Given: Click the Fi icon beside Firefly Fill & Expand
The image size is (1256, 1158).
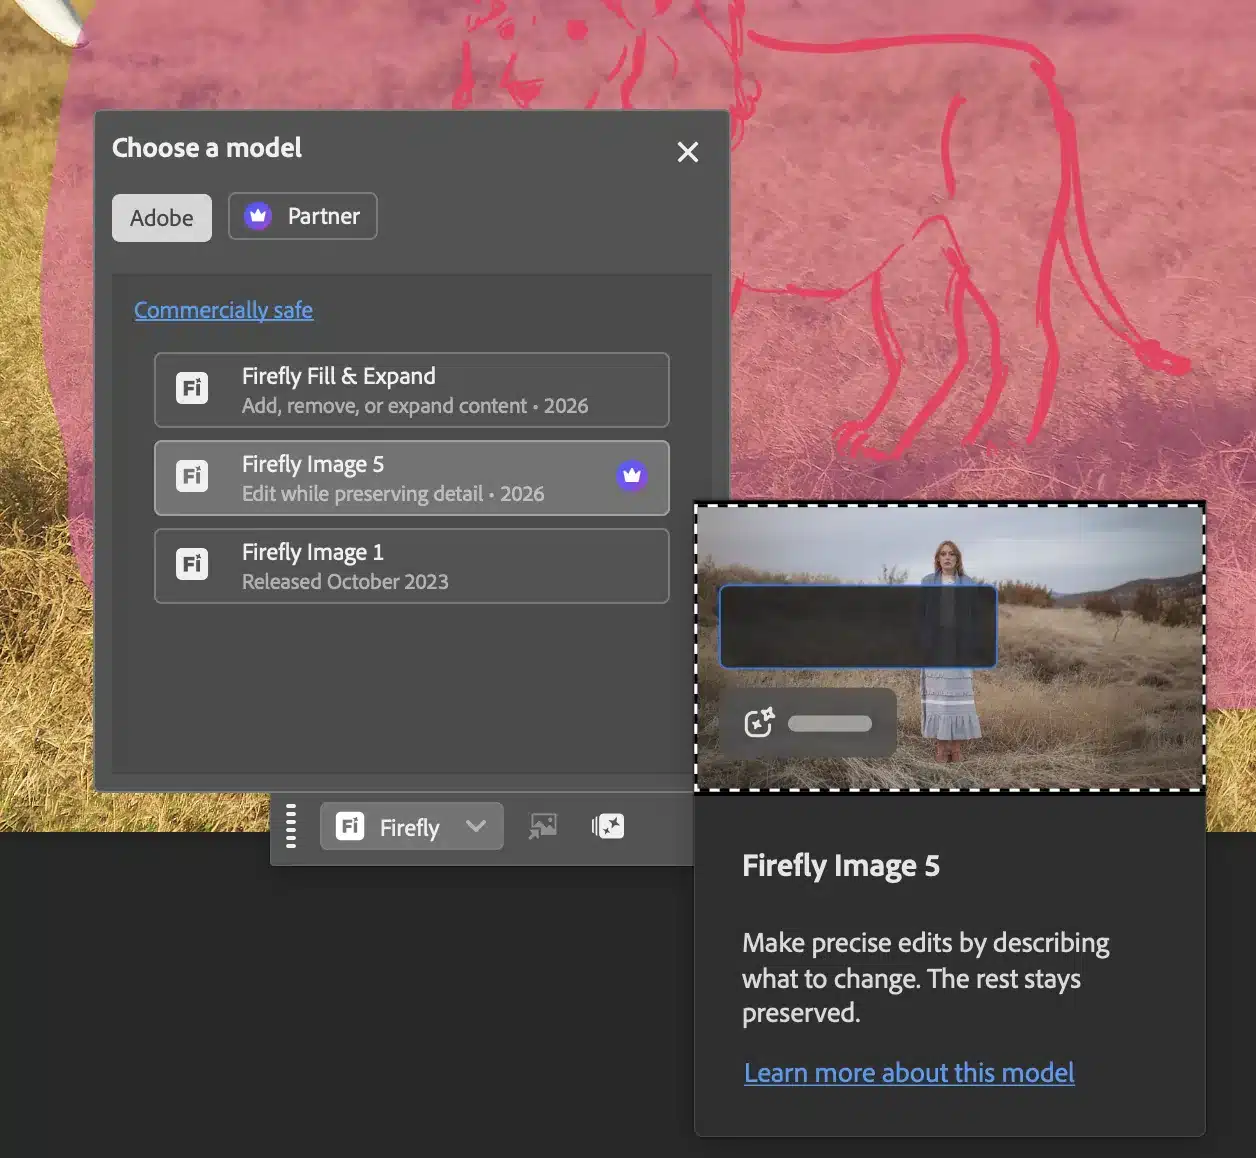Looking at the screenshot, I should tap(192, 388).
